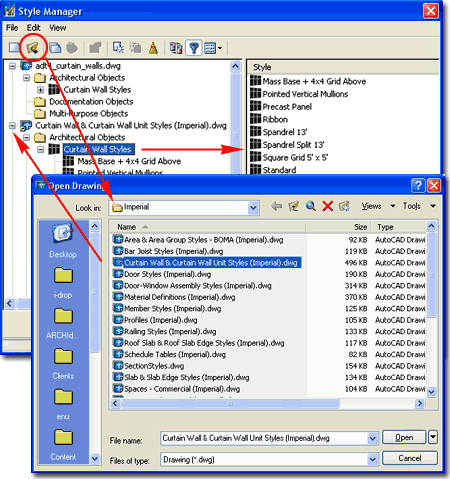
Task: Open the Look in Imperial dropdown
Action: pyautogui.click(x=253, y=208)
